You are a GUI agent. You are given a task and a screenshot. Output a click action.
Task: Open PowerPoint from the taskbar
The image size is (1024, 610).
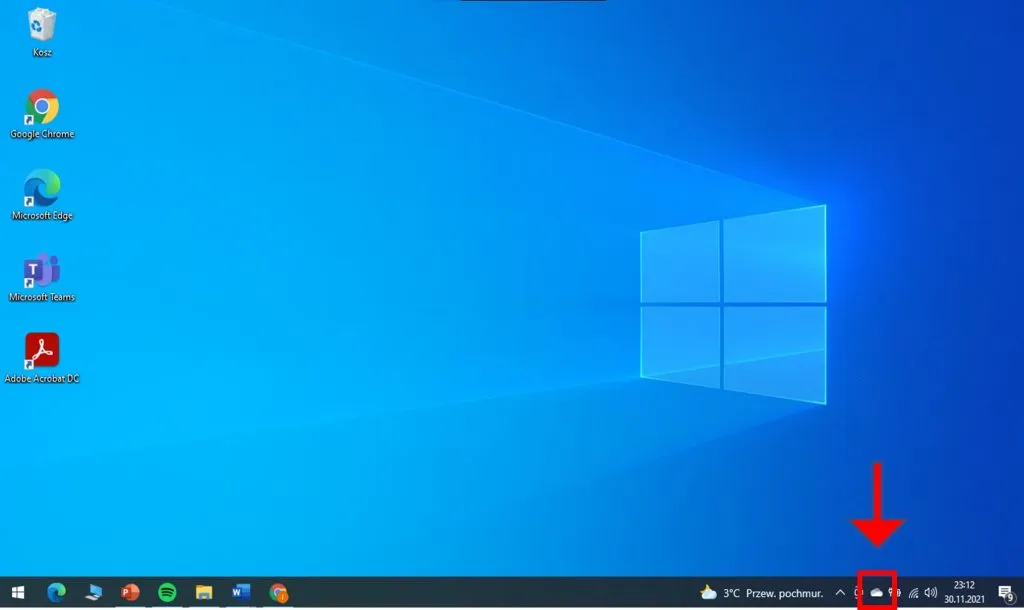point(129,592)
